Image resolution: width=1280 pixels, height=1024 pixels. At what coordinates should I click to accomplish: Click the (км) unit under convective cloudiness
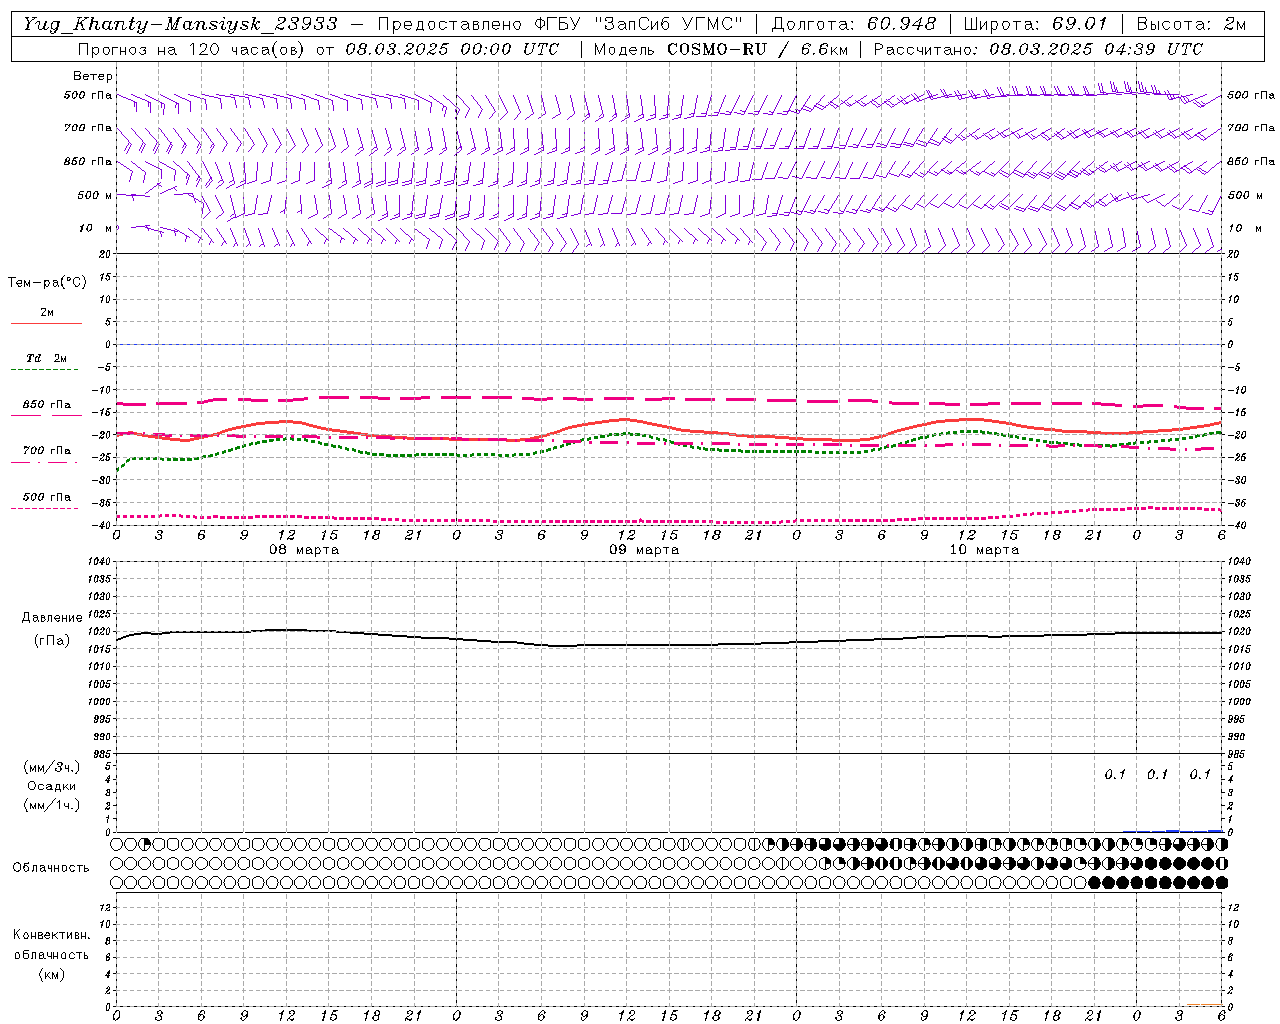(52, 973)
